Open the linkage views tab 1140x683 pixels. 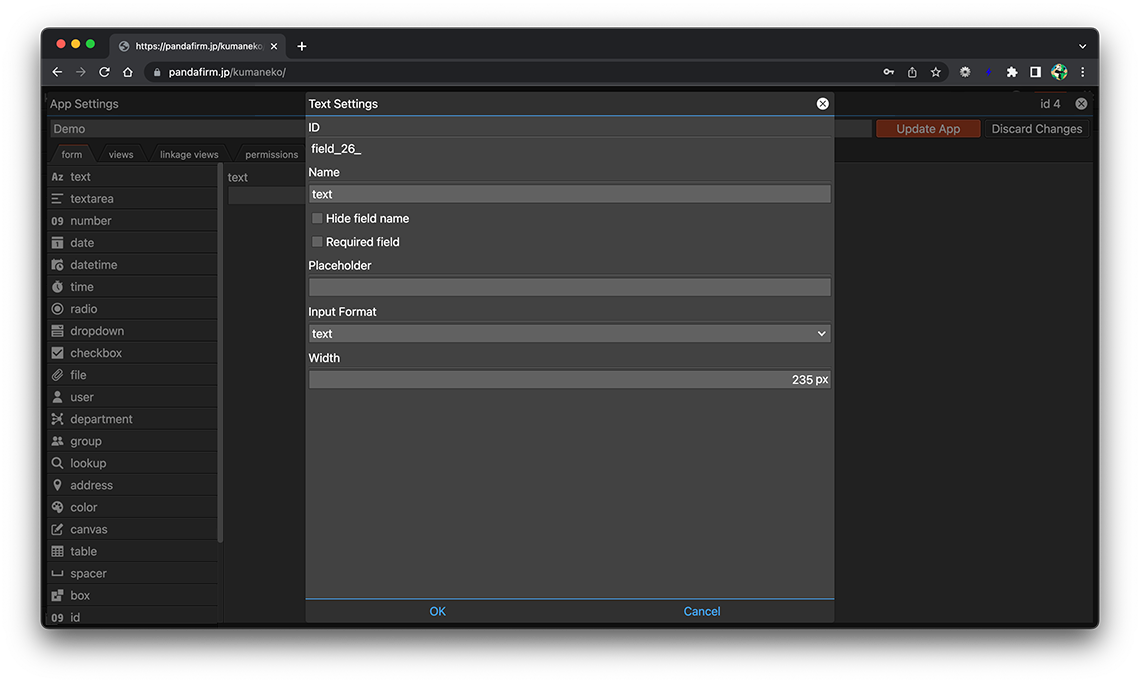[x=189, y=155]
